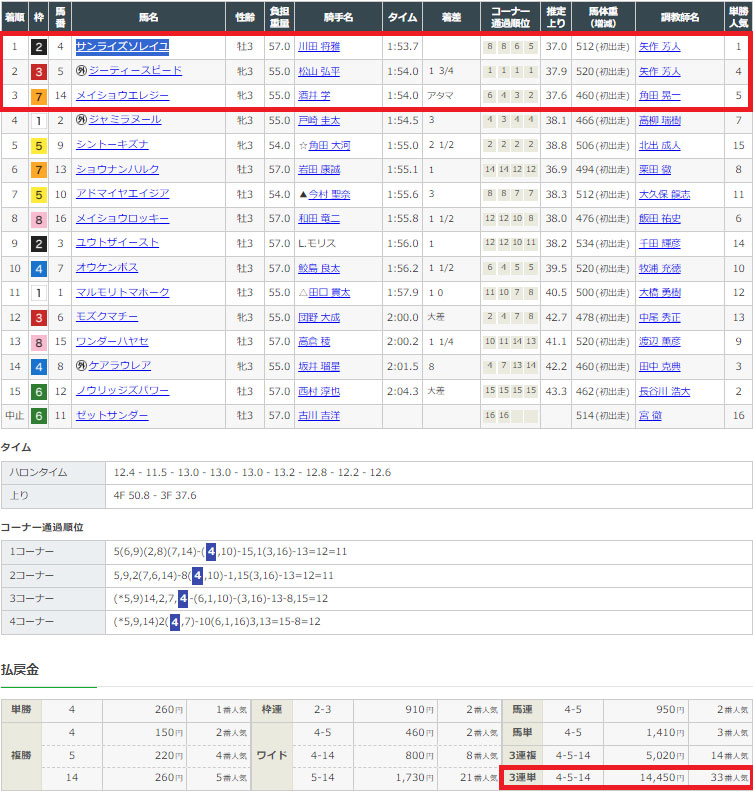Click blue frame badge 4 for オウケンボス

pos(37,268)
